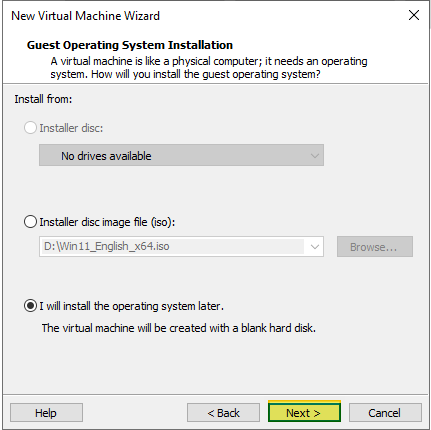
Task: Click the "Installer disc image file (iso):" label text
Action: [107, 222]
